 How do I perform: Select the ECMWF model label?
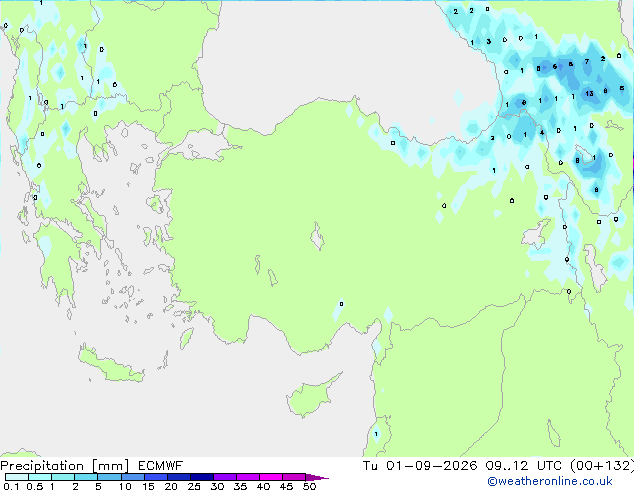(x=161, y=466)
